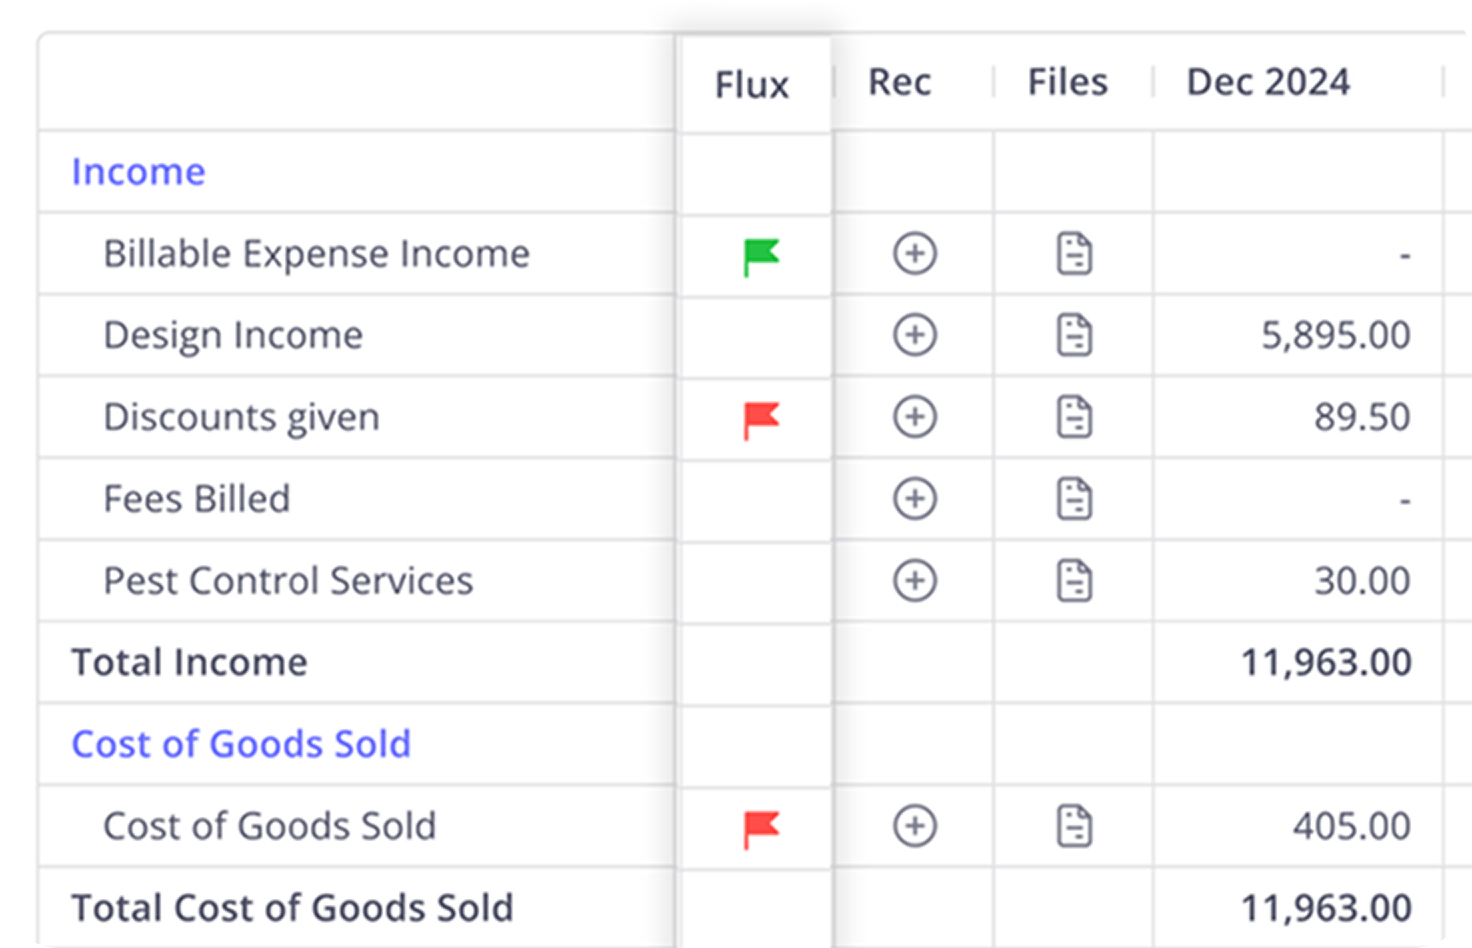Open files for Pest Control Services

click(1074, 581)
